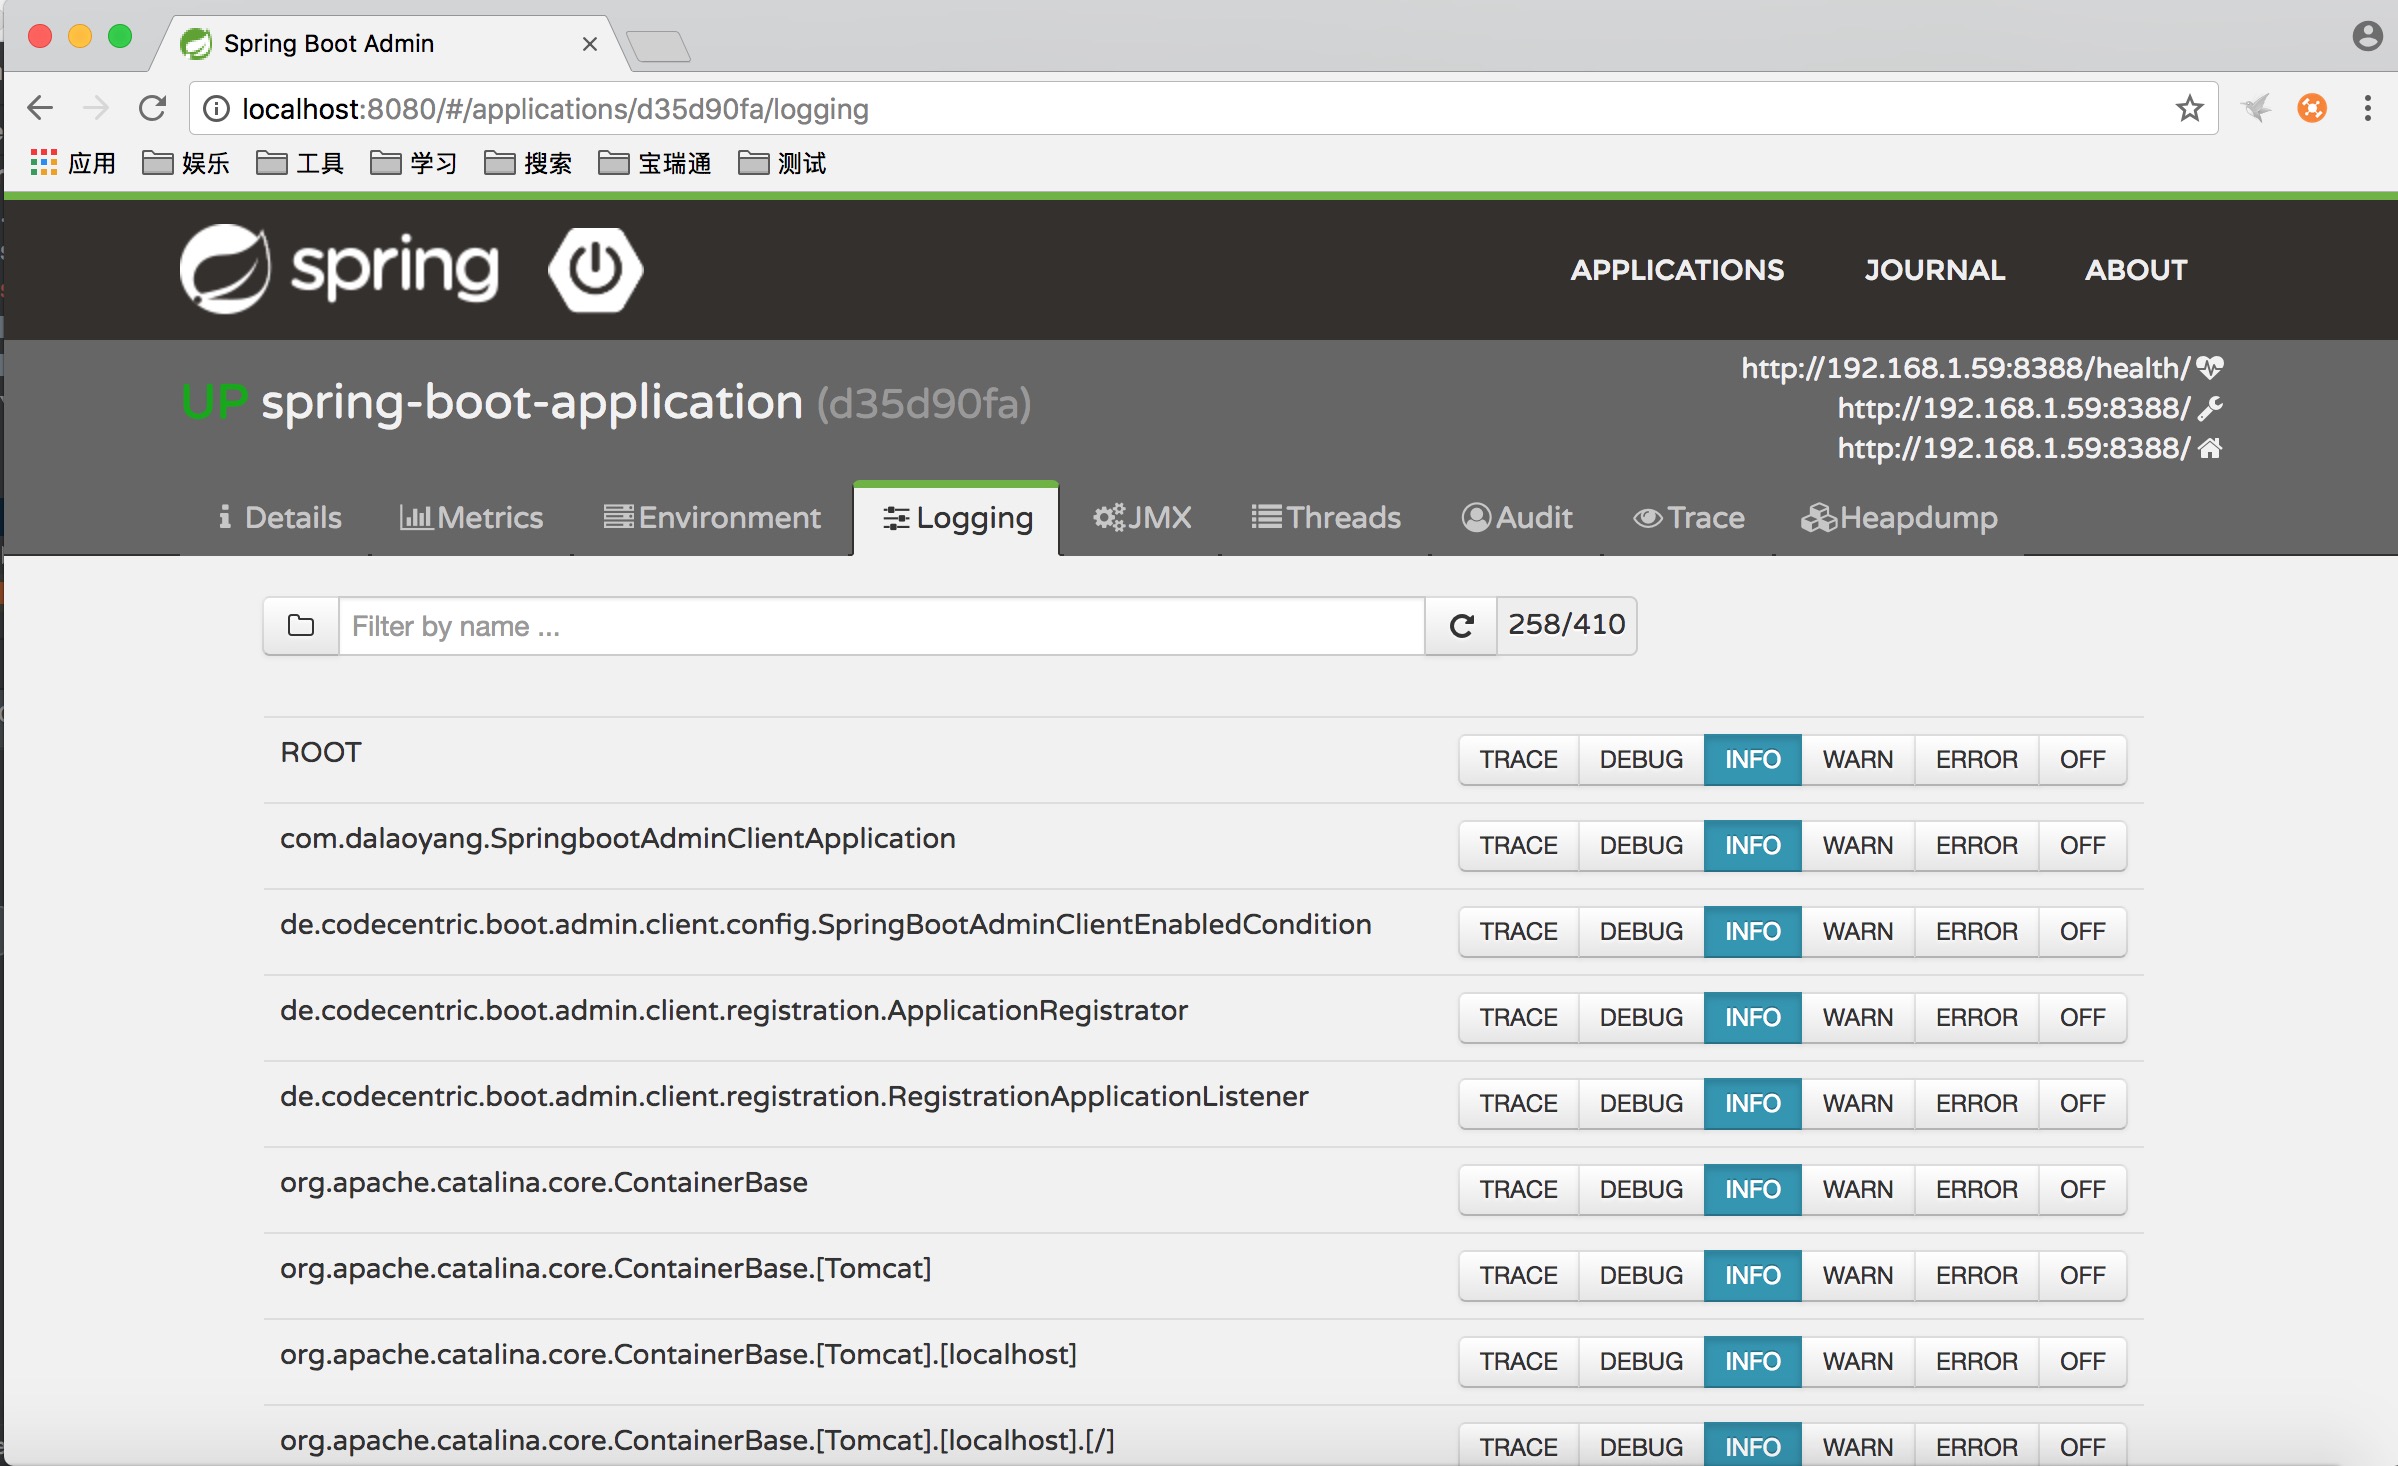Switch to the Metrics tab
The image size is (2398, 1466).
[x=471, y=518]
